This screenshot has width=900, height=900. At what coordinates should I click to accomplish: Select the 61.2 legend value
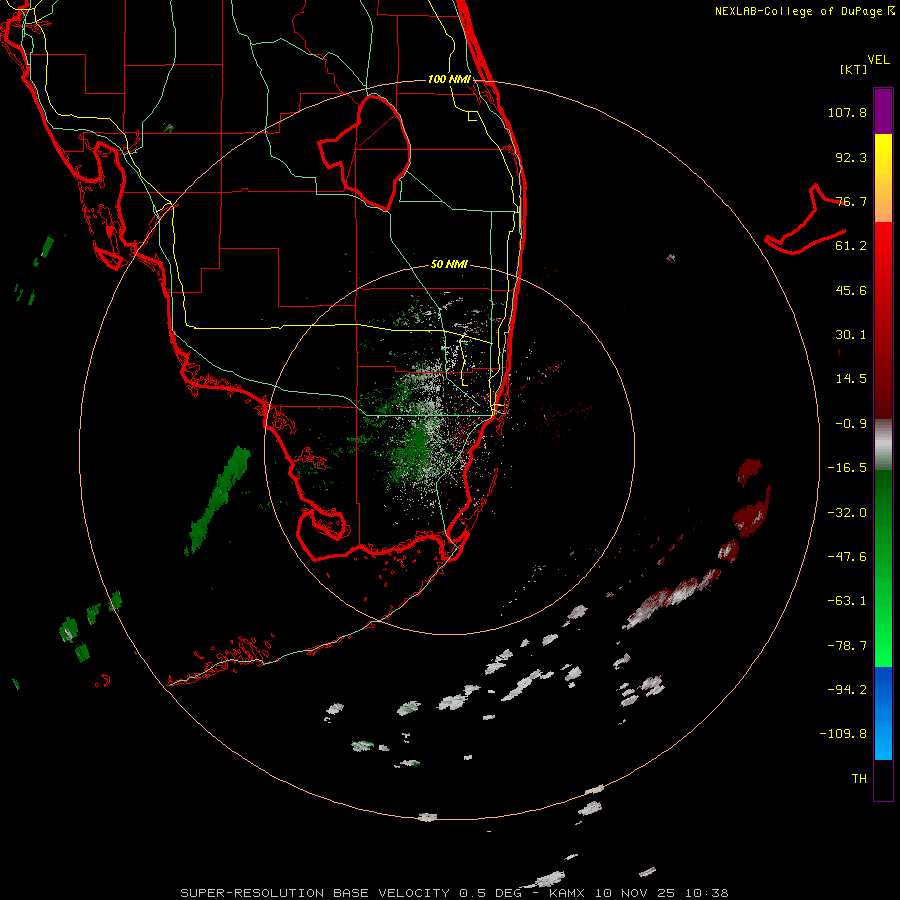(x=851, y=246)
